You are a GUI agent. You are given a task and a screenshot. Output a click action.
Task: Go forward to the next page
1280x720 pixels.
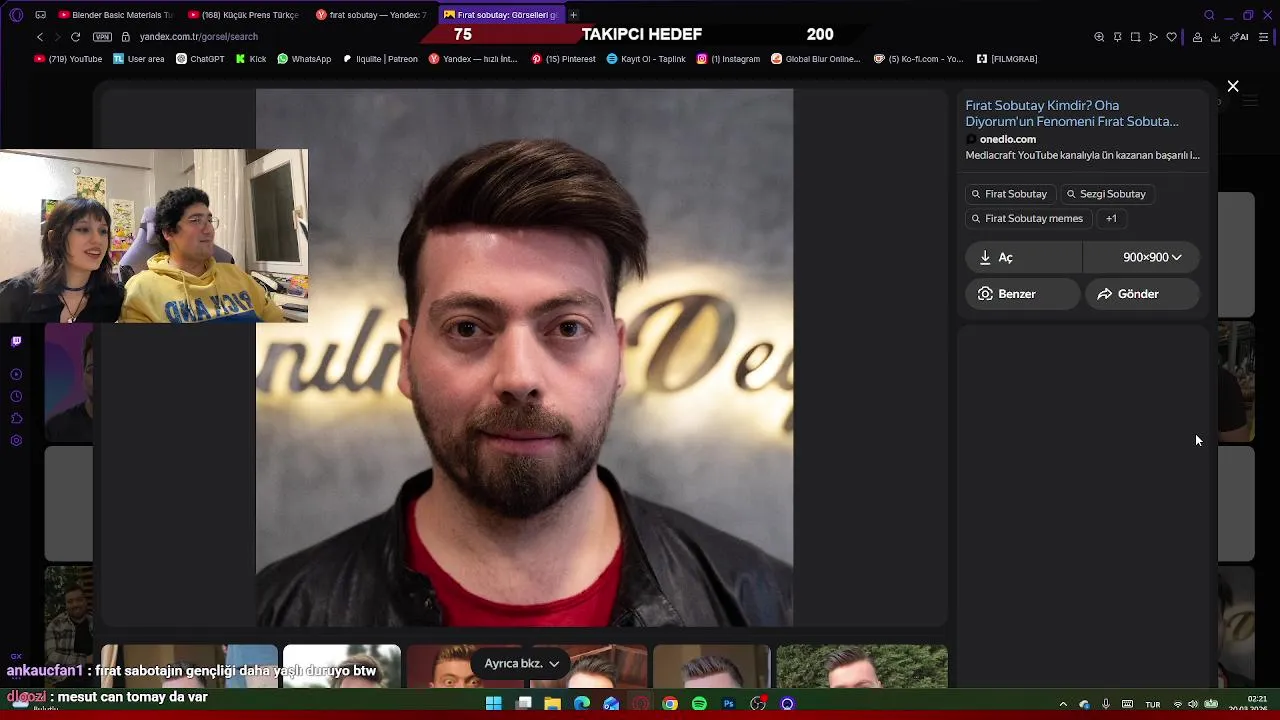pos(57,37)
